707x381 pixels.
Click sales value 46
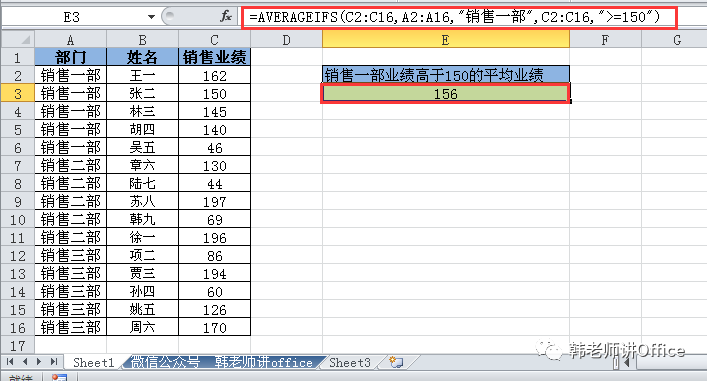215,147
